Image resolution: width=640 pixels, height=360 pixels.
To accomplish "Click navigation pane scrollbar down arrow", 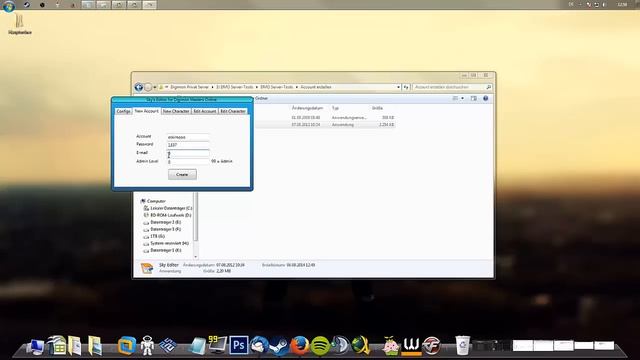I will [196, 257].
